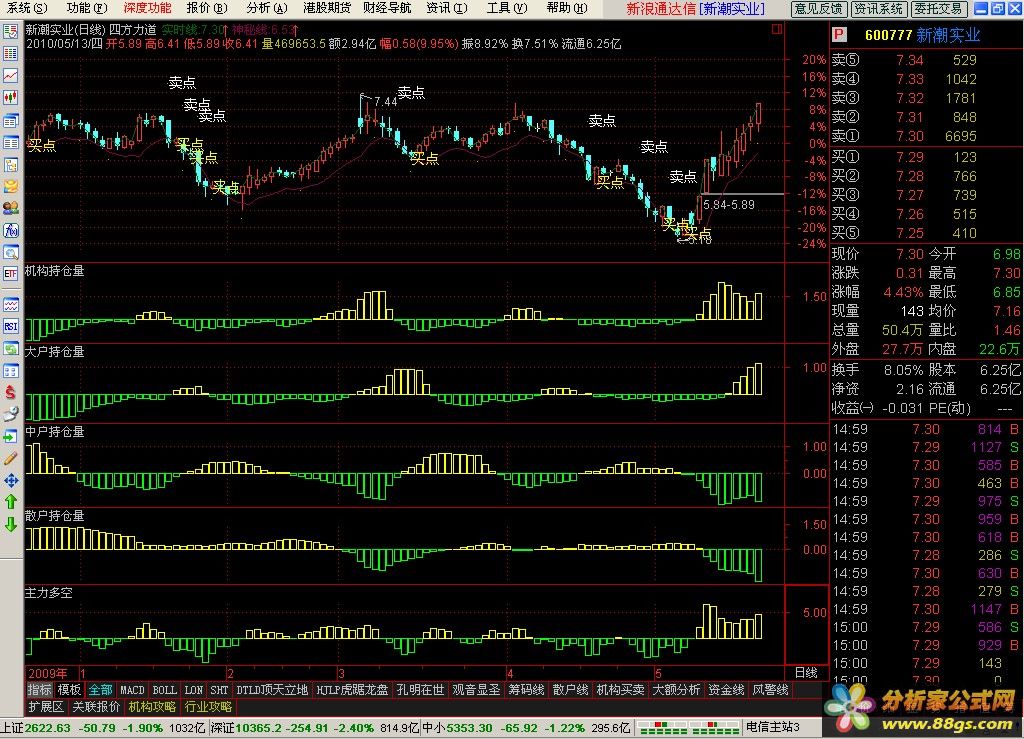Select the 大额分析 tab
Viewport: 1024px width, 739px height.
point(676,689)
